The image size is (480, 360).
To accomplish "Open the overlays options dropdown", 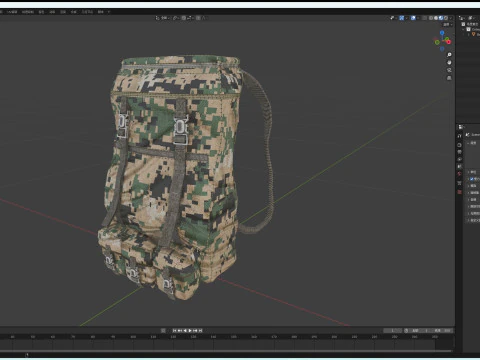I will (418, 18).
